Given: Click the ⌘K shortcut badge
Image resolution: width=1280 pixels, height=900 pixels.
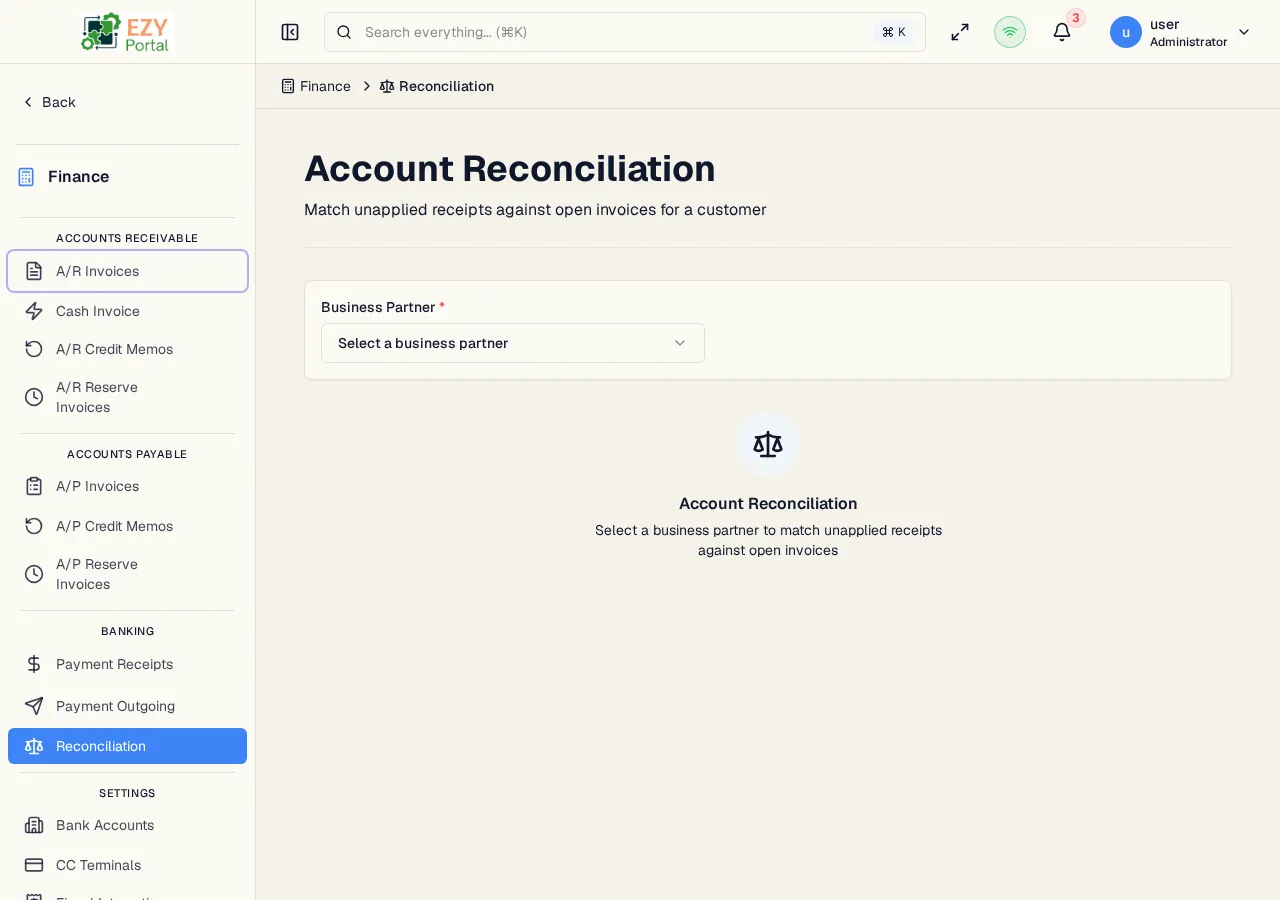Looking at the screenshot, I should [x=894, y=32].
